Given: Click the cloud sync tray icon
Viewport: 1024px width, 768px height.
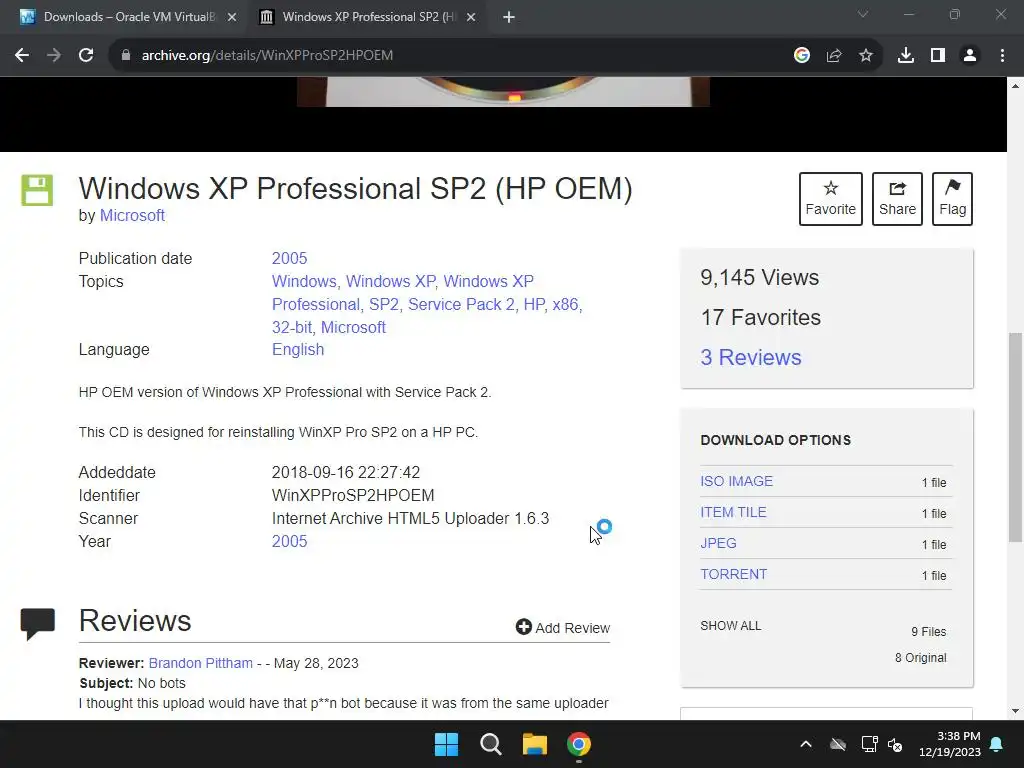Looking at the screenshot, I should click(838, 744).
